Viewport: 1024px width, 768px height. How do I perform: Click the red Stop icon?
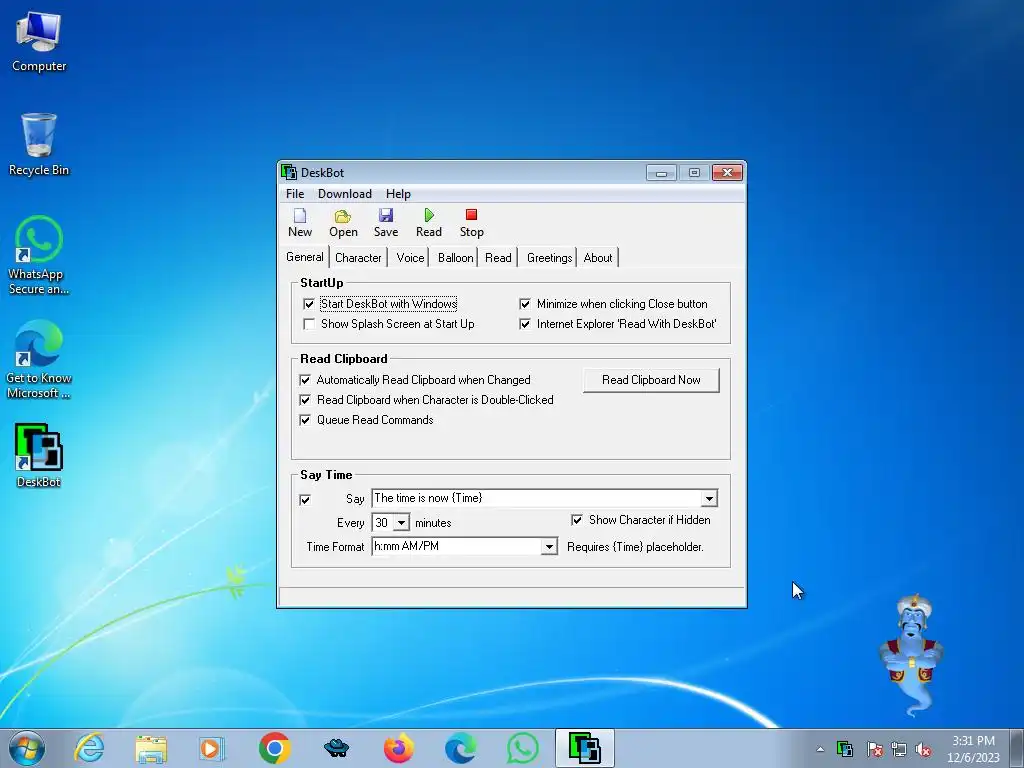(472, 215)
